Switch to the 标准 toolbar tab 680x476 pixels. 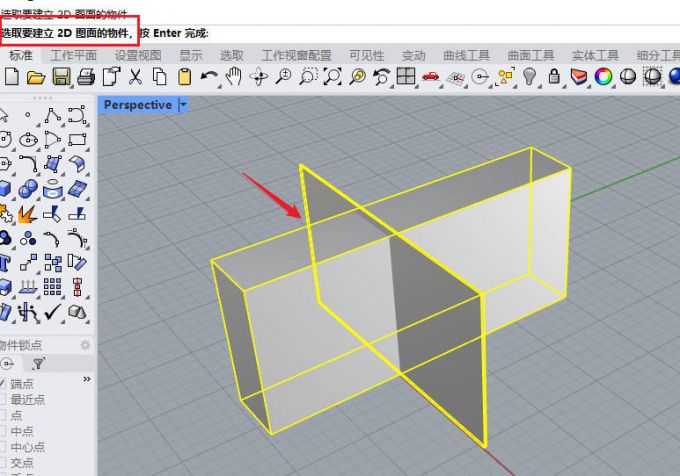pos(20,55)
